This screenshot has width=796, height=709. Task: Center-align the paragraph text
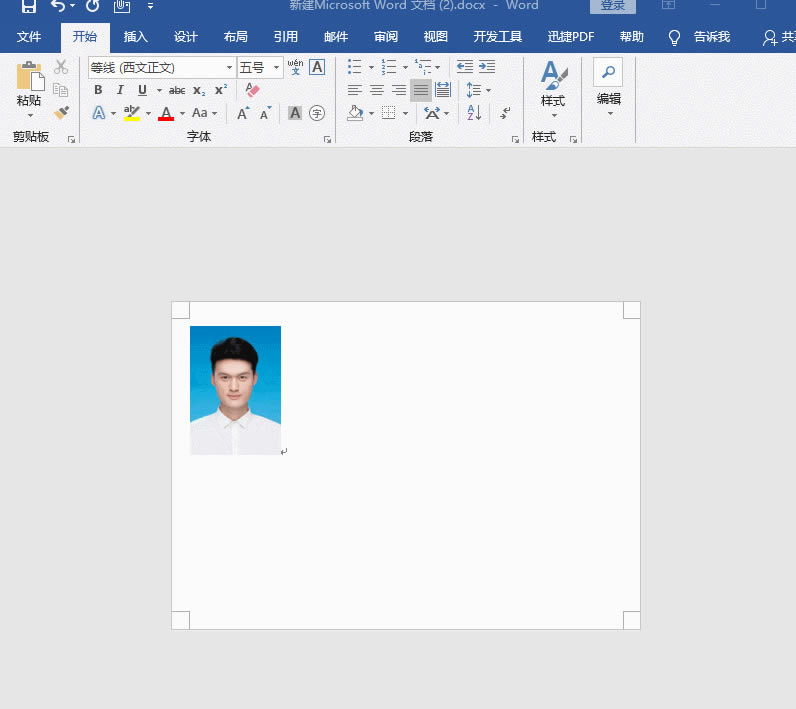[x=377, y=90]
